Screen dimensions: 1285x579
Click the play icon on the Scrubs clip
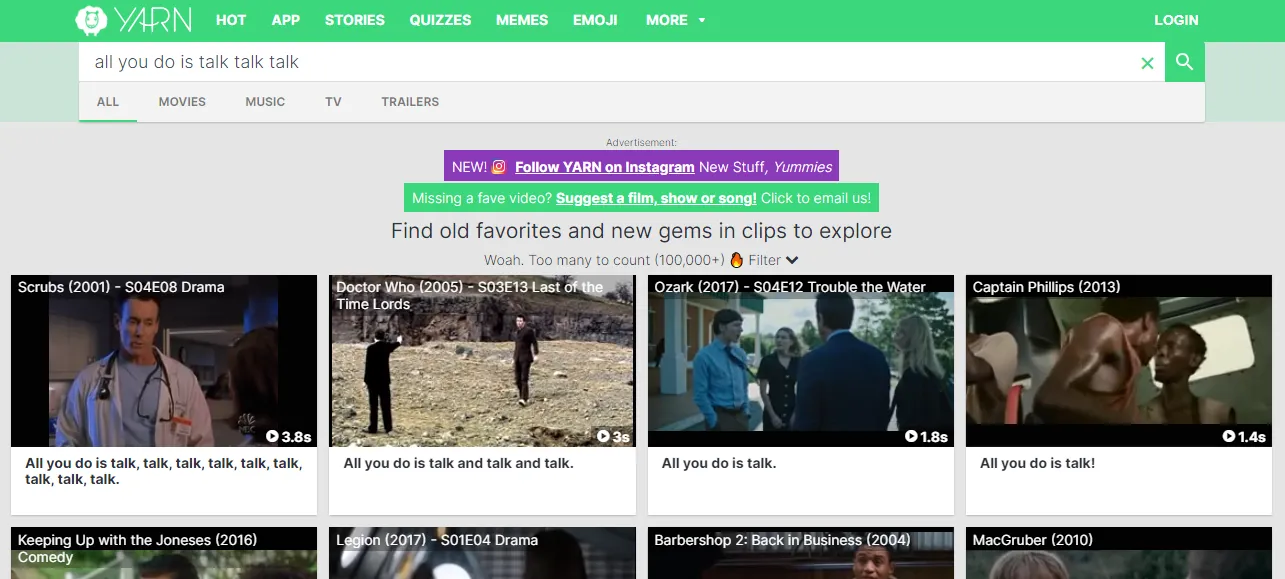click(272, 437)
